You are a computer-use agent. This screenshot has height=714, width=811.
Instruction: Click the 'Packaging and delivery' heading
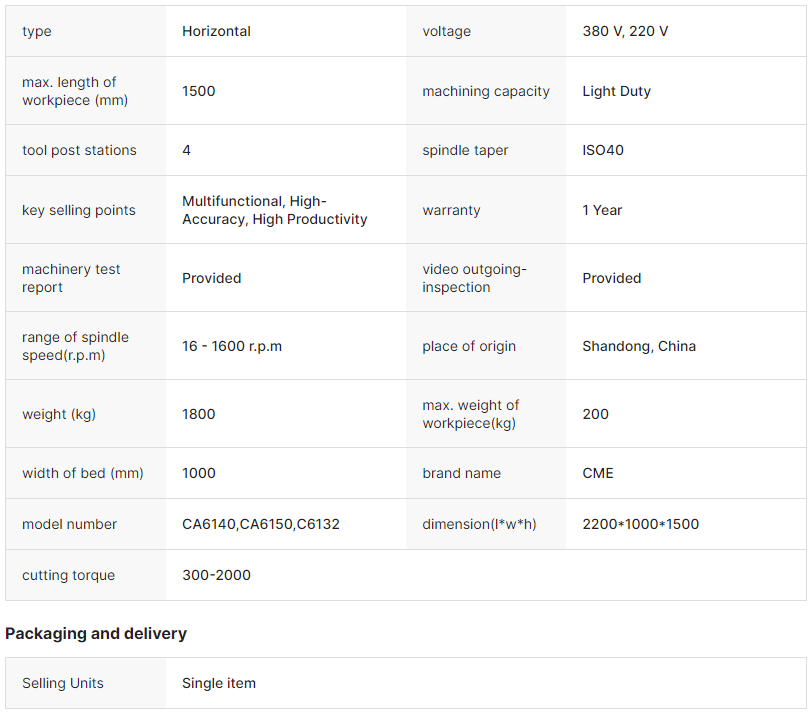pyautogui.click(x=96, y=633)
